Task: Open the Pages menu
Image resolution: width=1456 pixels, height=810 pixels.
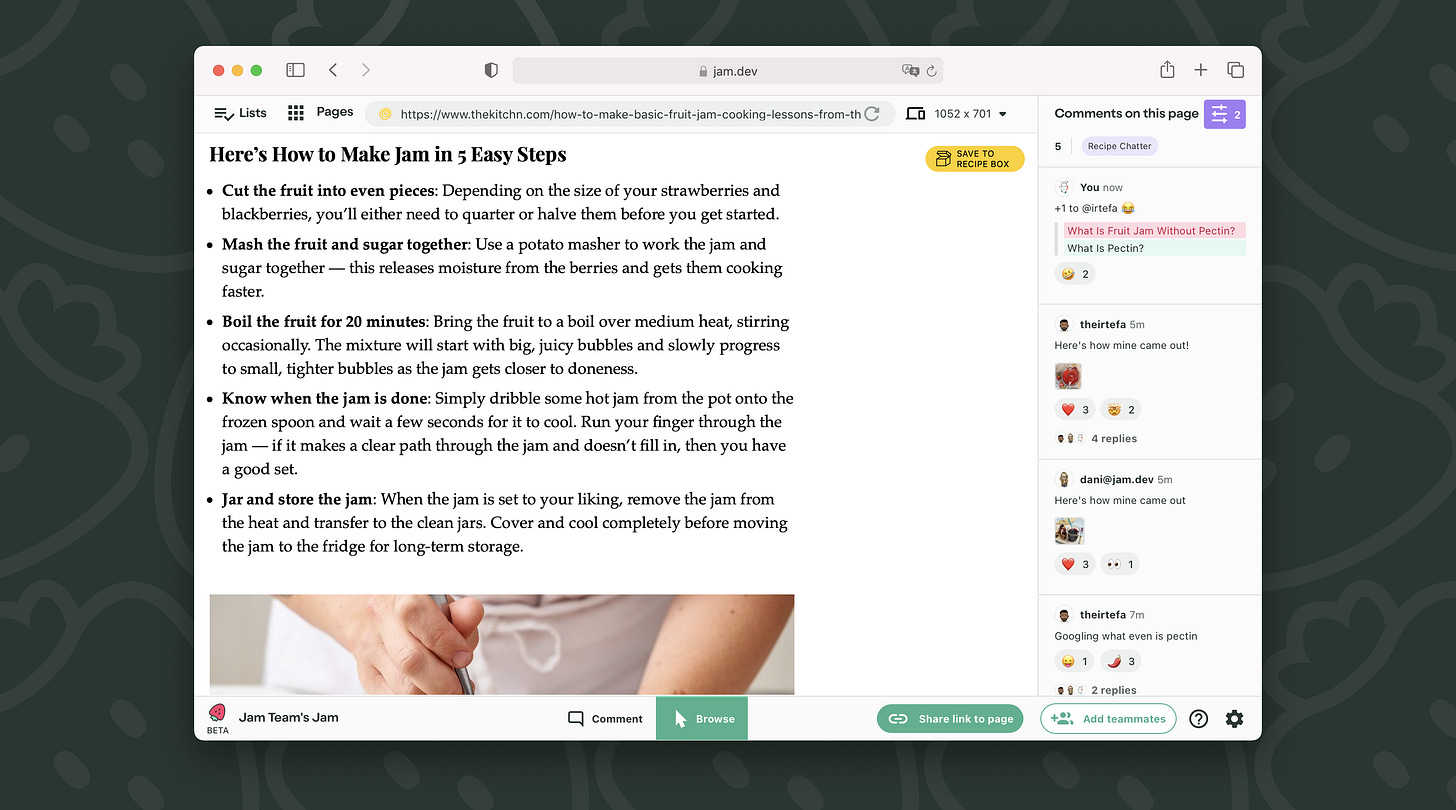Action: (x=321, y=113)
